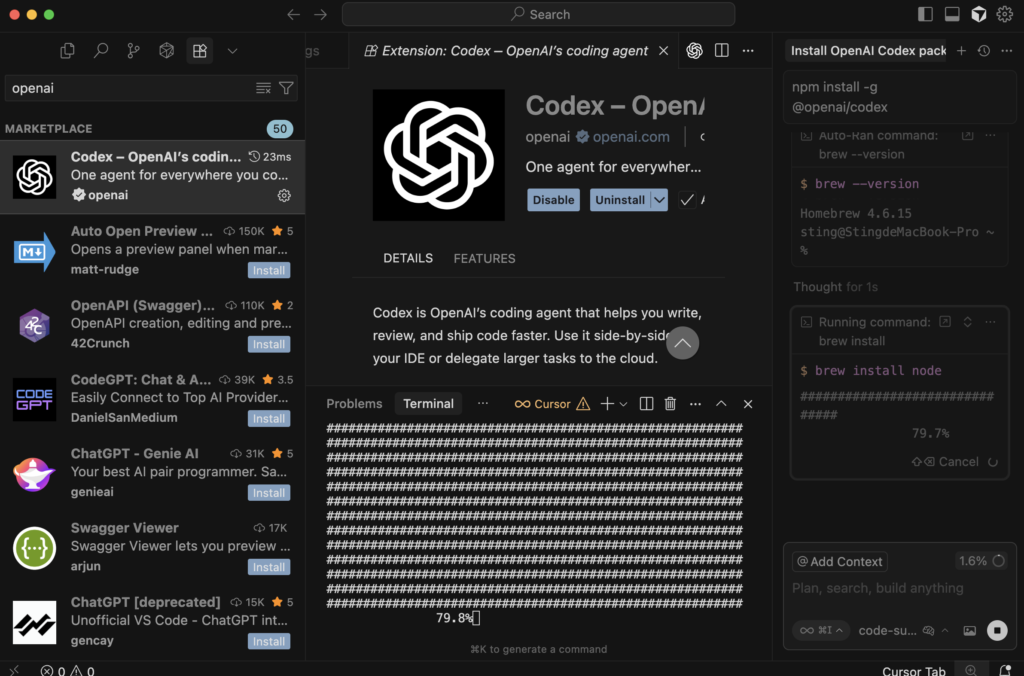Kill terminal with the trash icon
1024x676 pixels.
coord(670,404)
